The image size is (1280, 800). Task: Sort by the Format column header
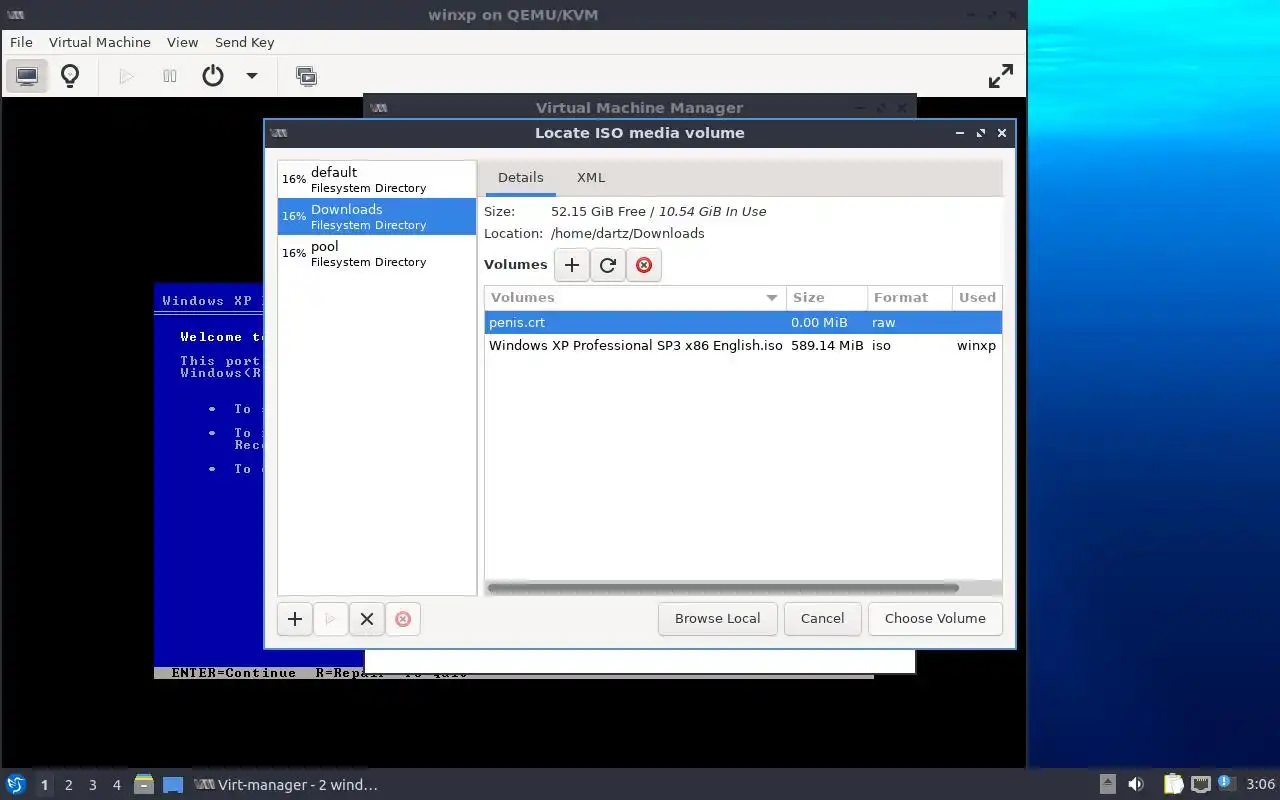pos(909,297)
